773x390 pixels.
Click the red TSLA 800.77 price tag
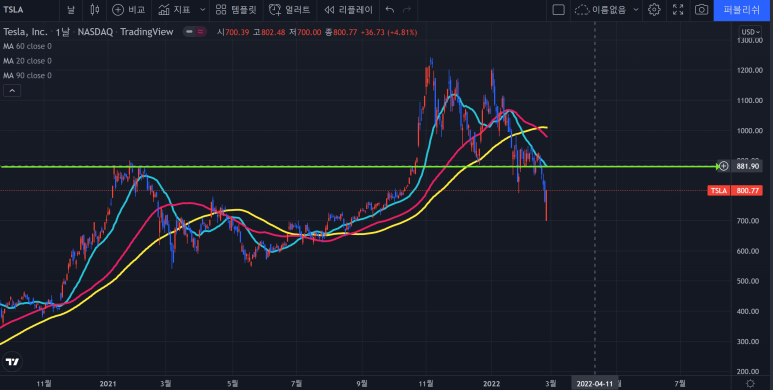click(735, 190)
